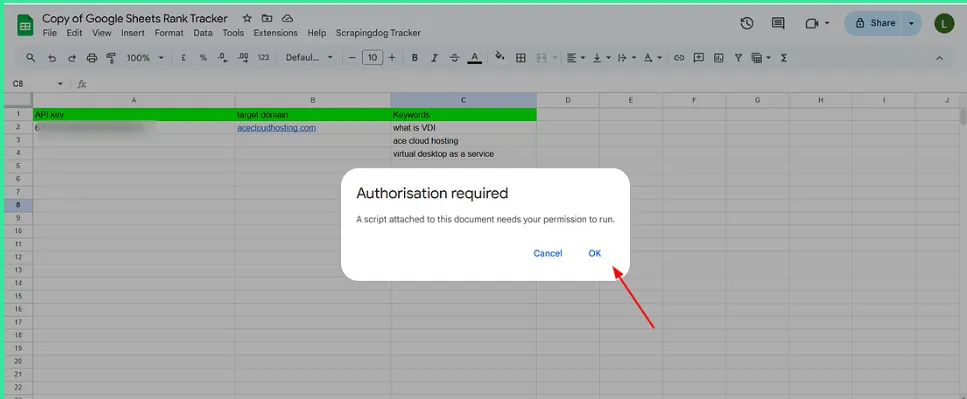Click the Insert link icon
967x399 pixels.
(x=679, y=58)
